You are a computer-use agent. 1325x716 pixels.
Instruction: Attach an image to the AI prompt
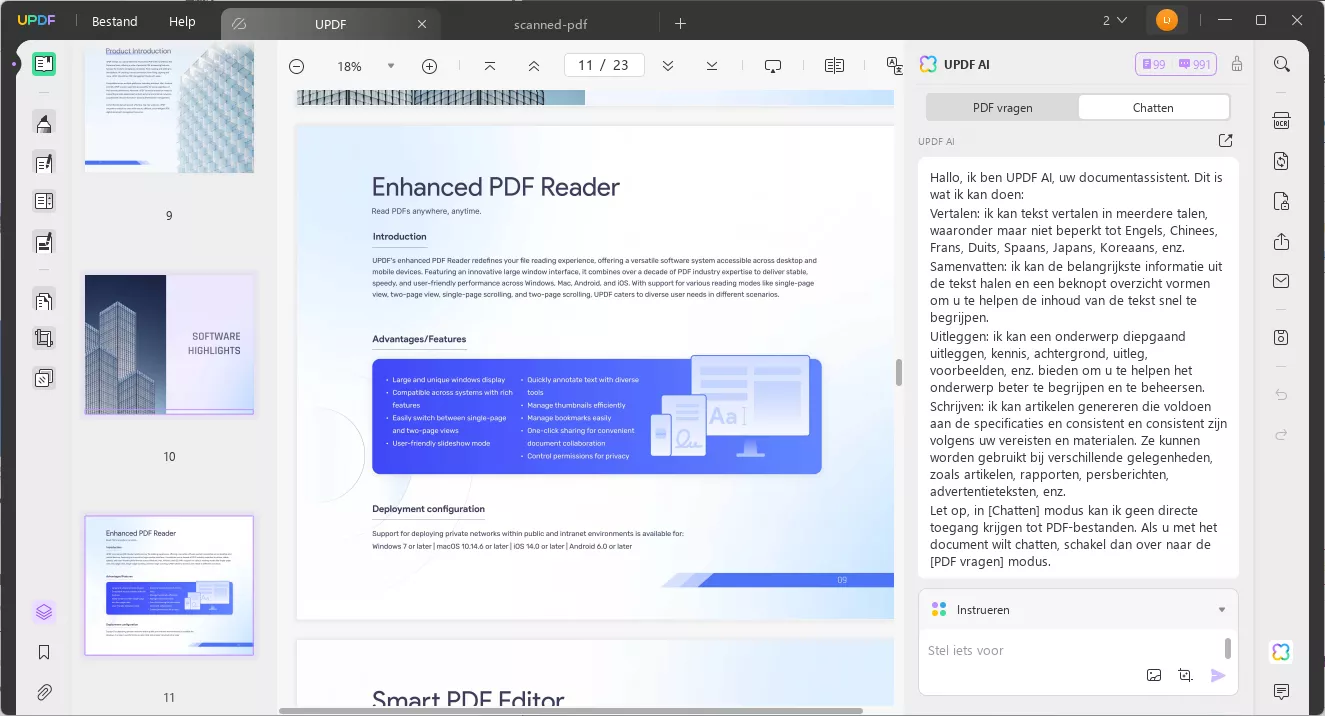click(1154, 675)
